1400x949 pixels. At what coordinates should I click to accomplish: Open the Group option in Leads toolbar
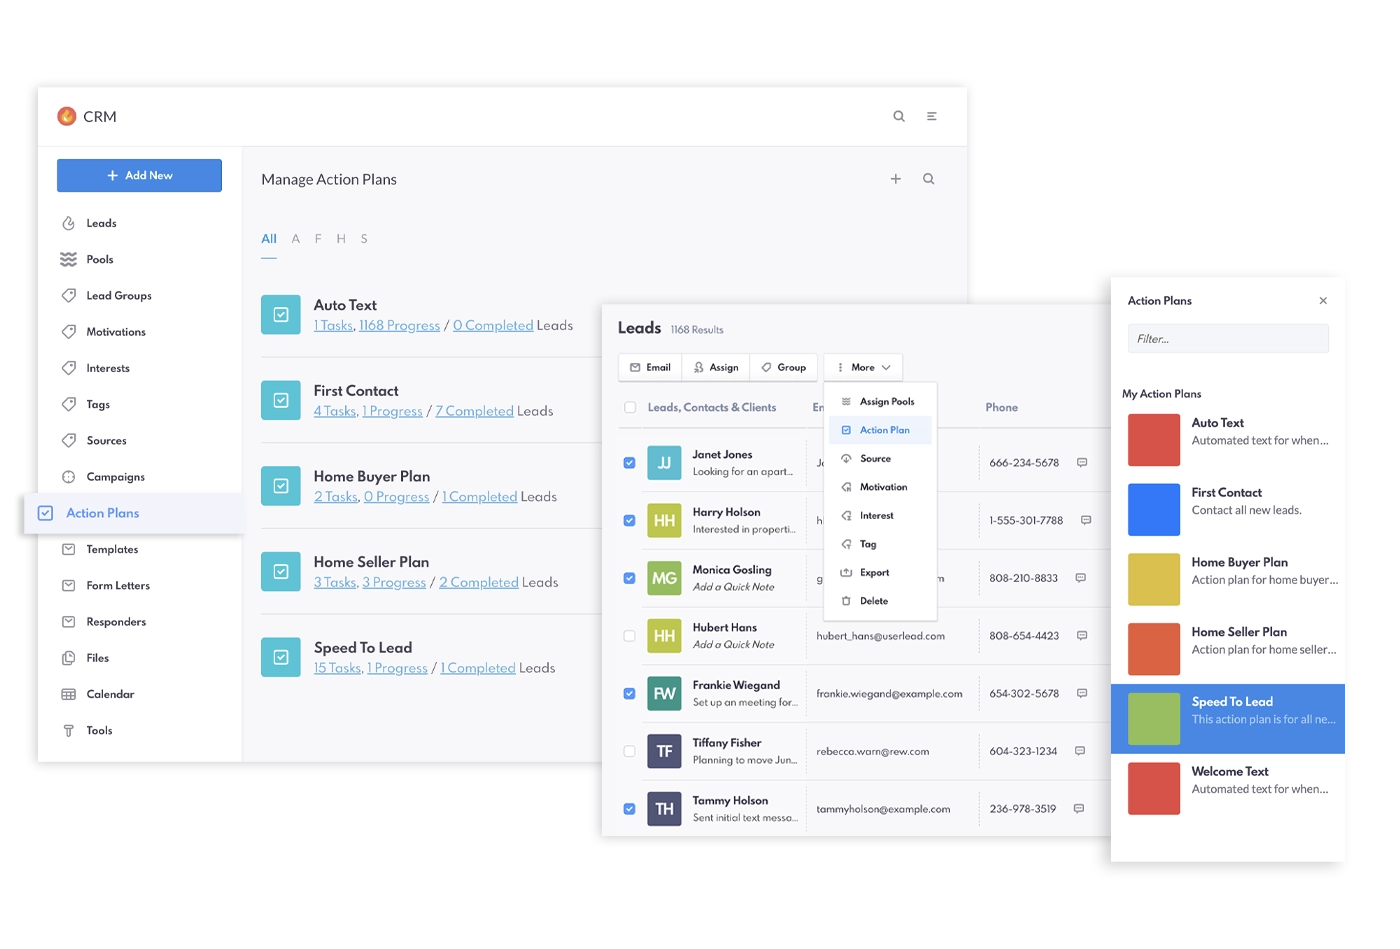784,368
